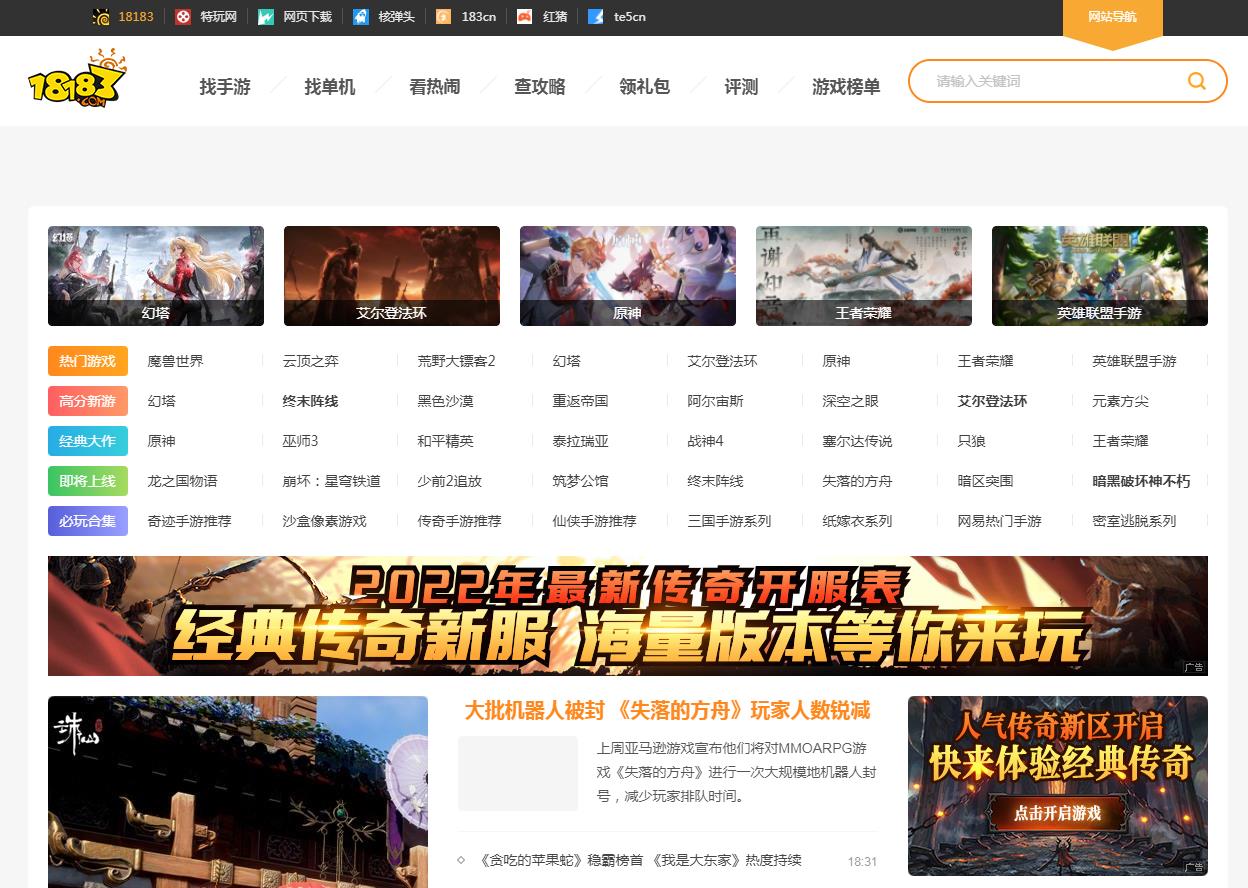Click the 183cn orange icon
Image resolution: width=1248 pixels, height=888 pixels.
coord(443,17)
